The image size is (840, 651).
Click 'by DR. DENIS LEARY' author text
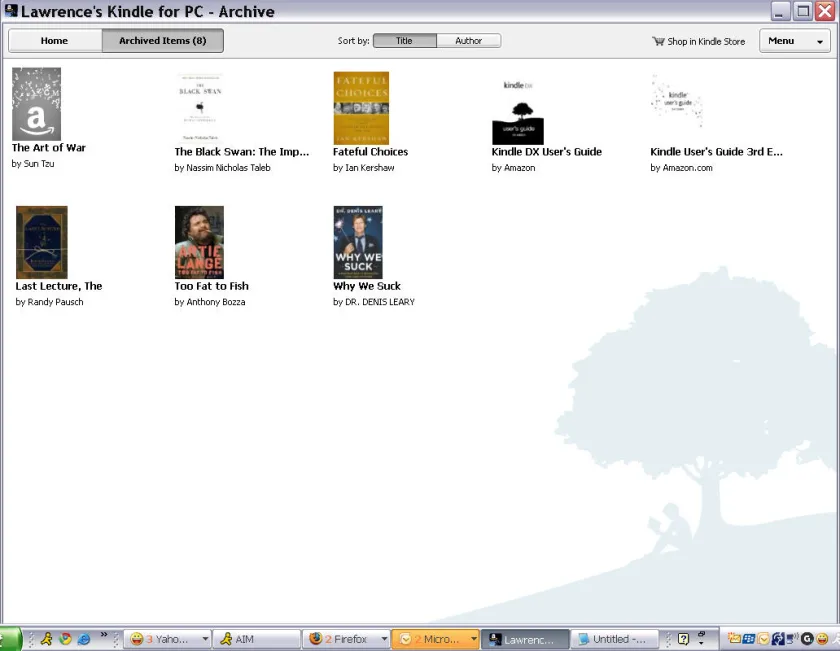pos(374,302)
